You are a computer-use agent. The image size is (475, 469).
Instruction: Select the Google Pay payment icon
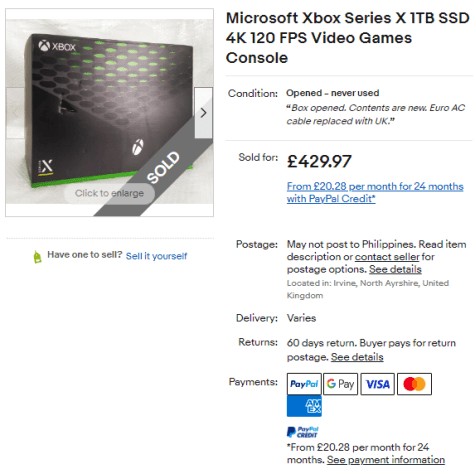[x=340, y=384]
